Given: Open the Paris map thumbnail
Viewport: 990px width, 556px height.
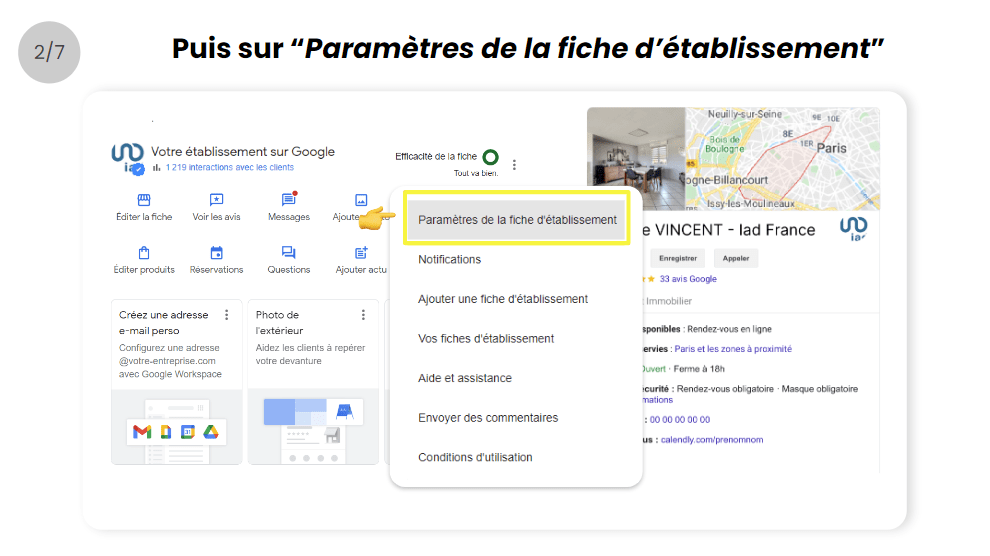Looking at the screenshot, I should [x=782, y=159].
